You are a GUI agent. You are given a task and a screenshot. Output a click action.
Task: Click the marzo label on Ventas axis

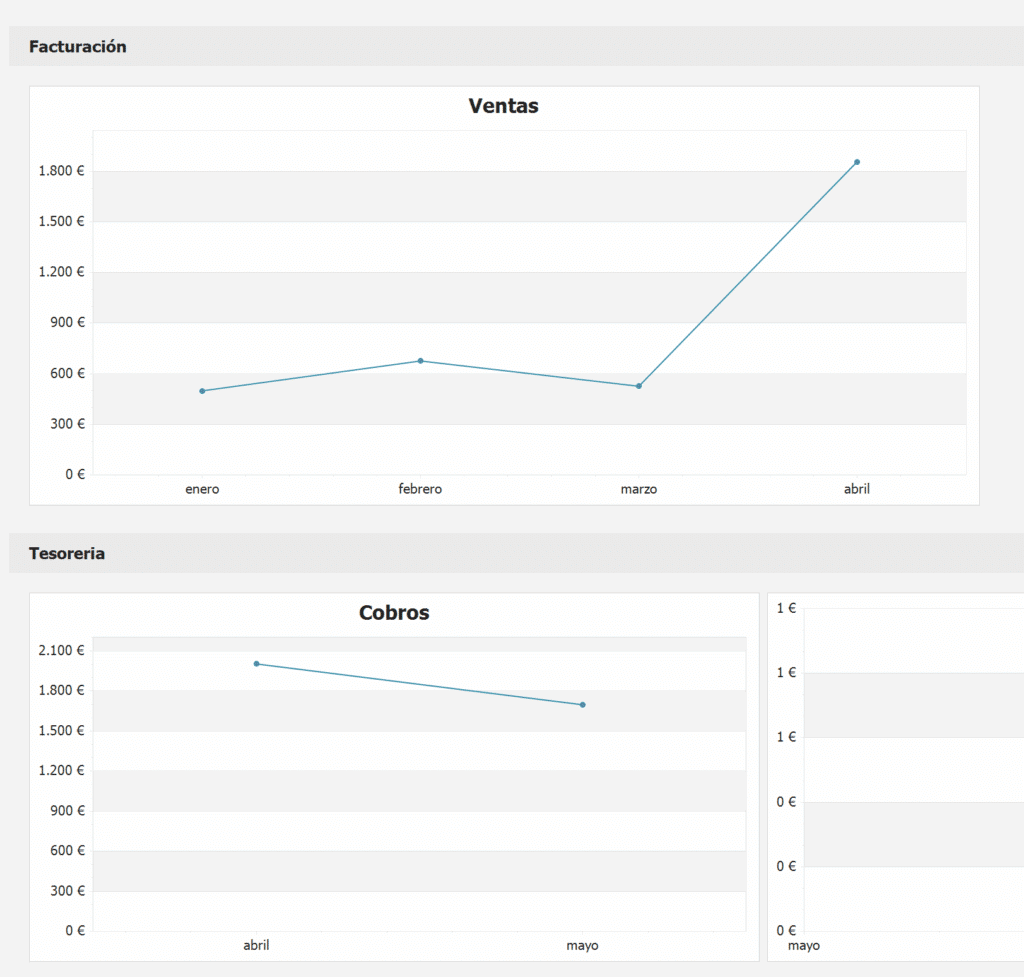pyautogui.click(x=639, y=489)
